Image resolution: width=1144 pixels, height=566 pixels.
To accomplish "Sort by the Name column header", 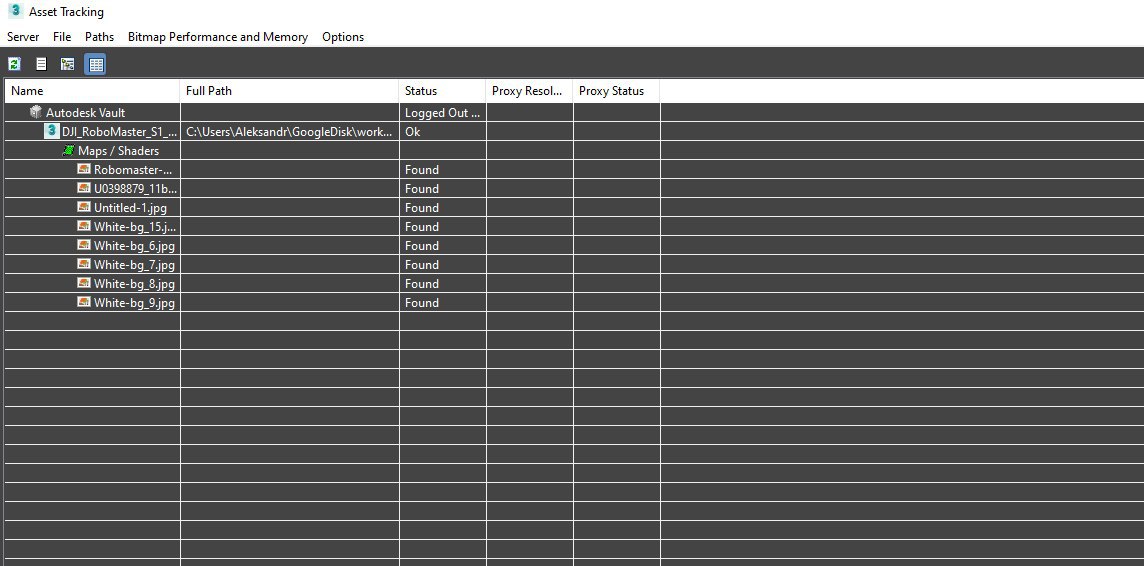I will tap(92, 91).
